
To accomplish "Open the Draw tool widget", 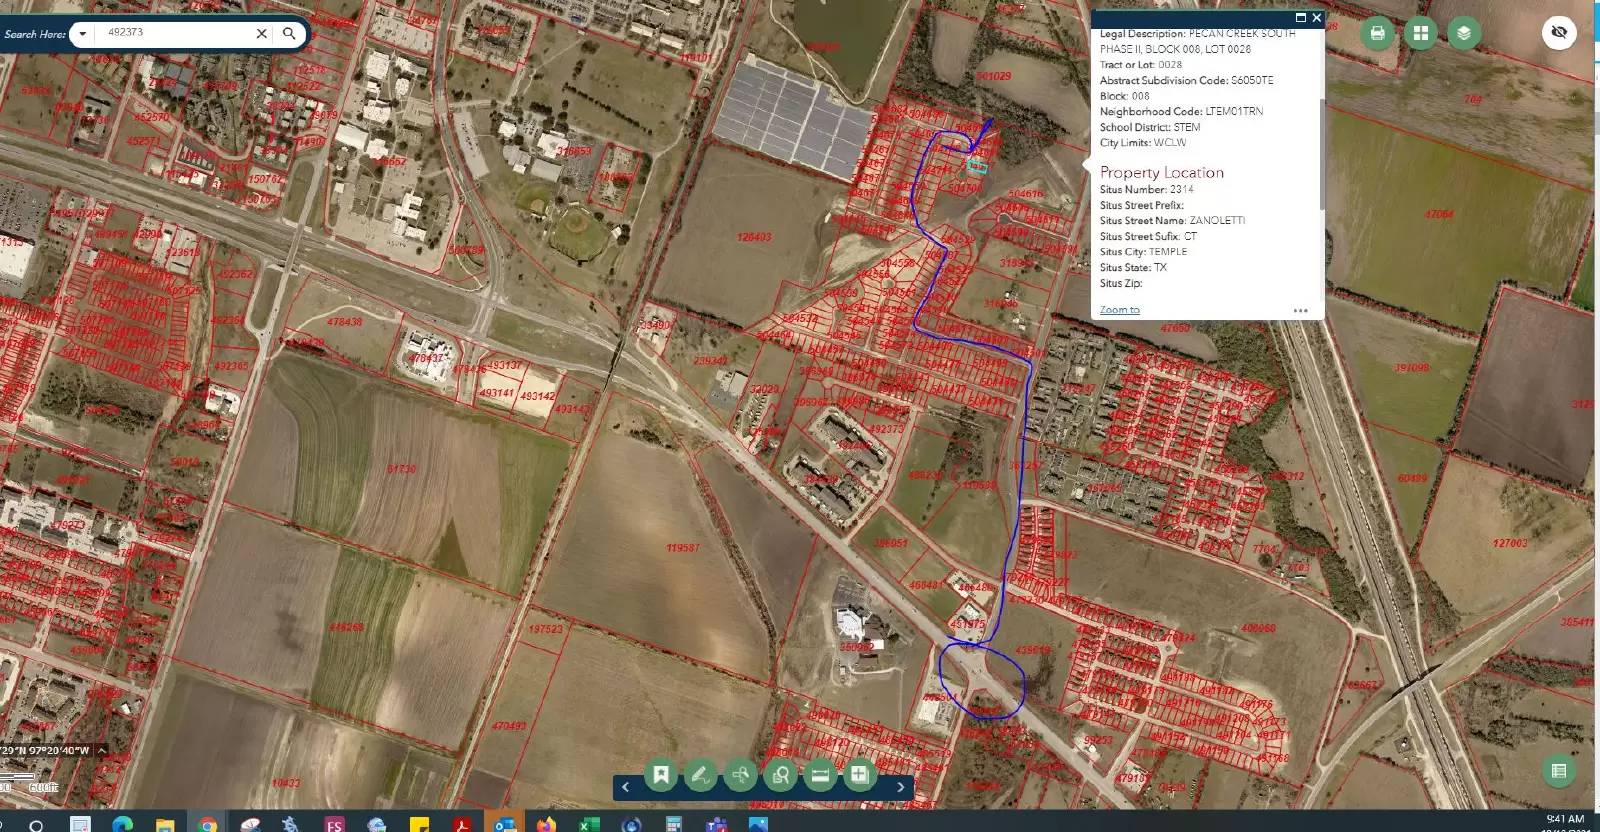I will [x=701, y=775].
